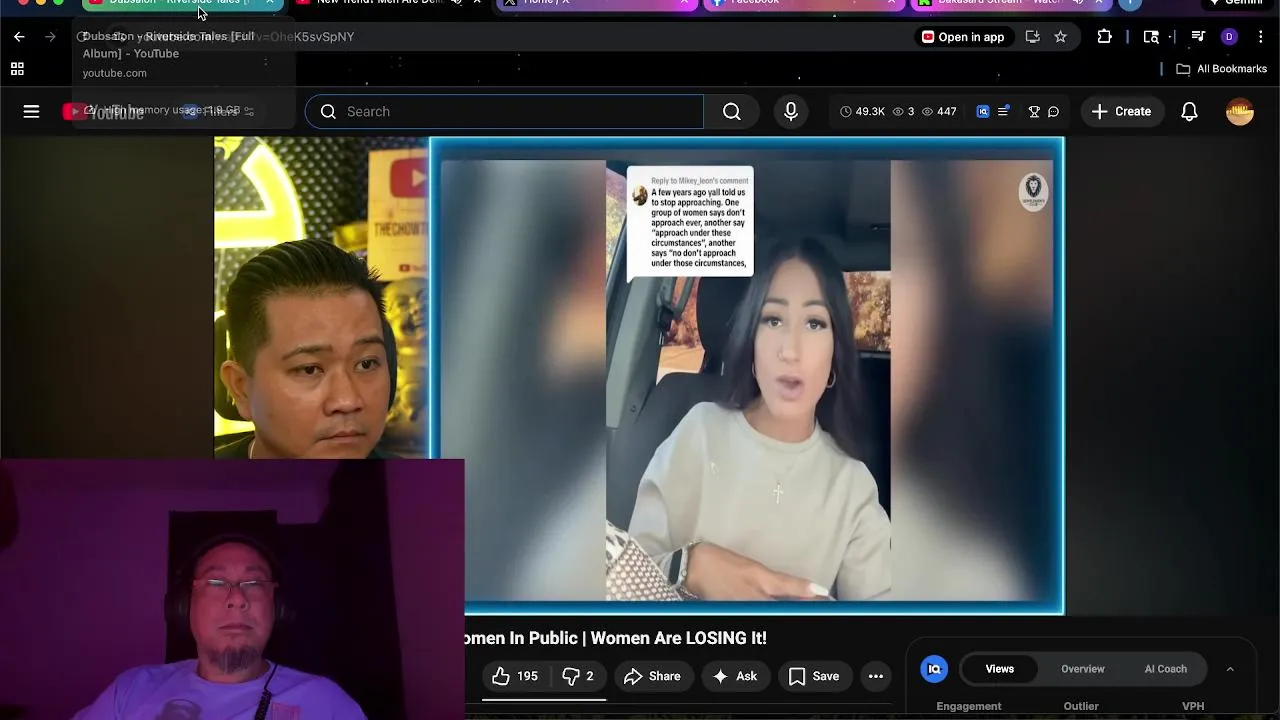This screenshot has height=720, width=1280.
Task: Open the channel avatar account menu
Action: 1240,111
